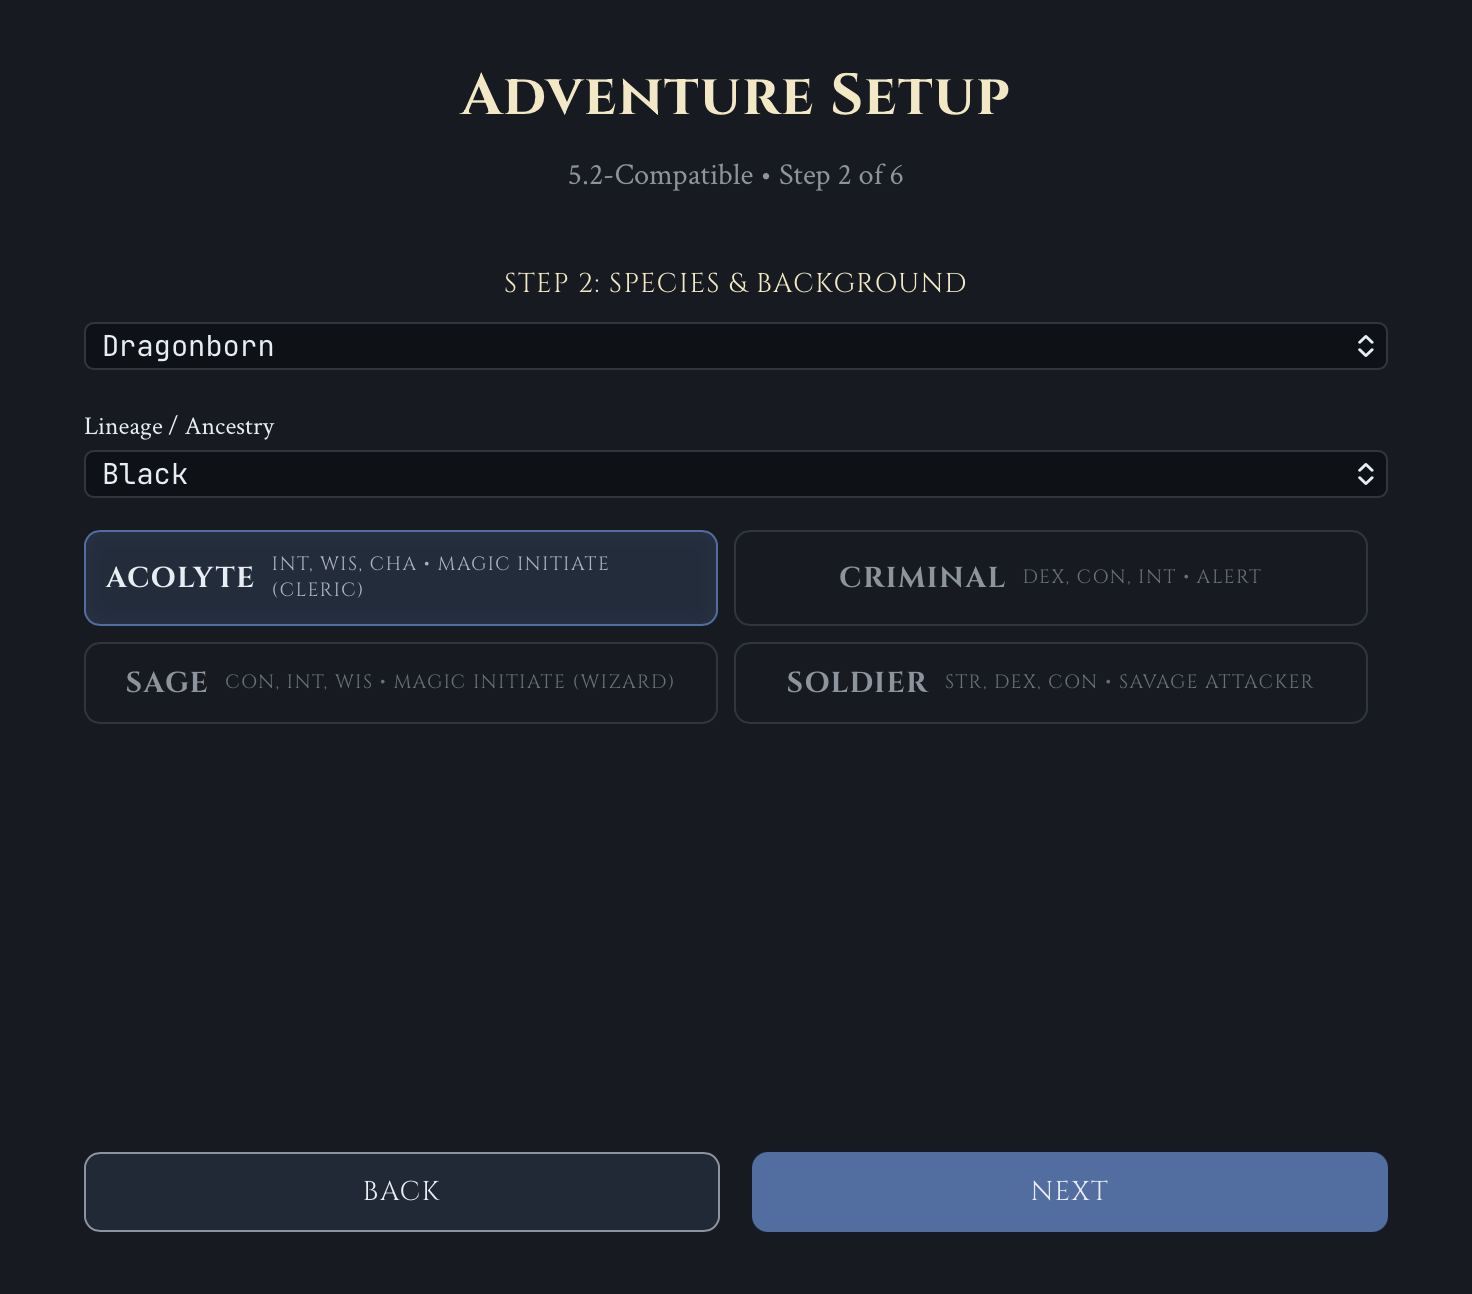Click the Dragonborn value text

[x=188, y=346]
